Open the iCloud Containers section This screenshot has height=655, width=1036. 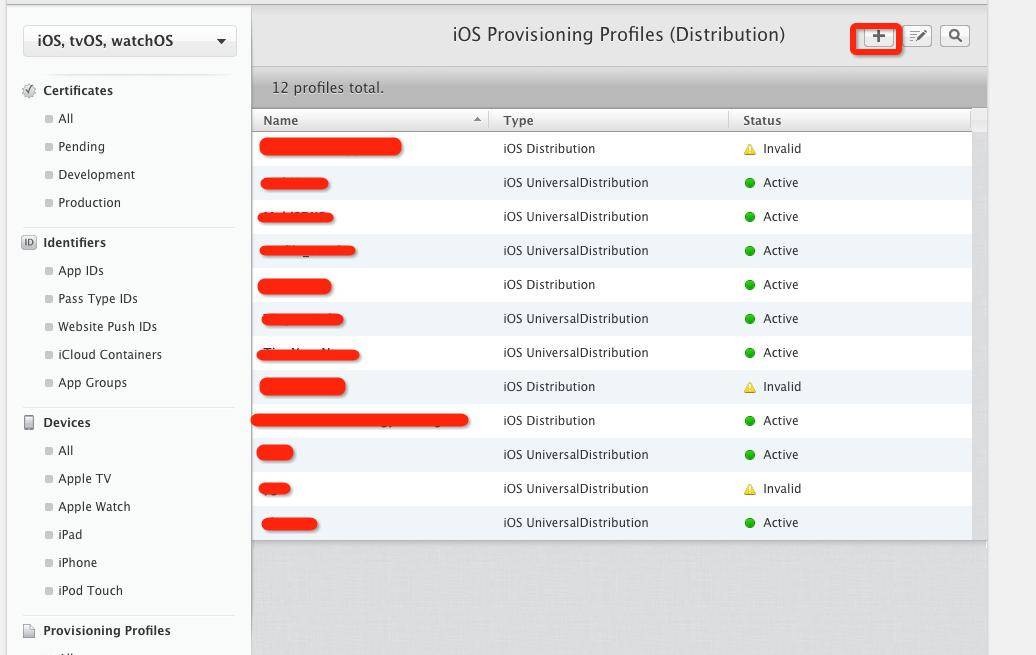click(x=110, y=354)
